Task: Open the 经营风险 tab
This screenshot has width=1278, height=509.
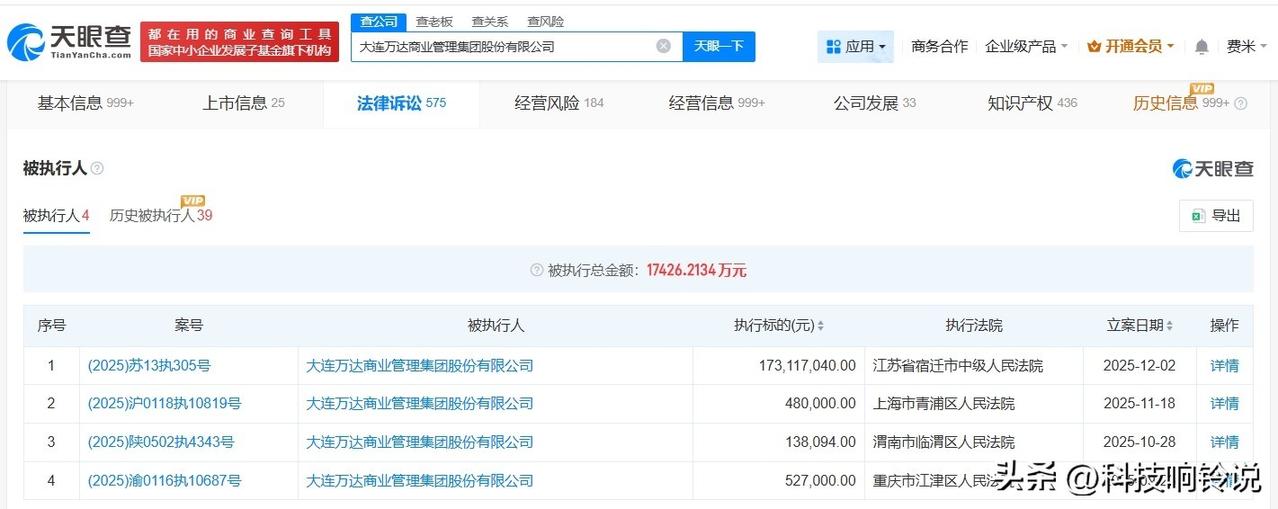Action: pos(559,103)
